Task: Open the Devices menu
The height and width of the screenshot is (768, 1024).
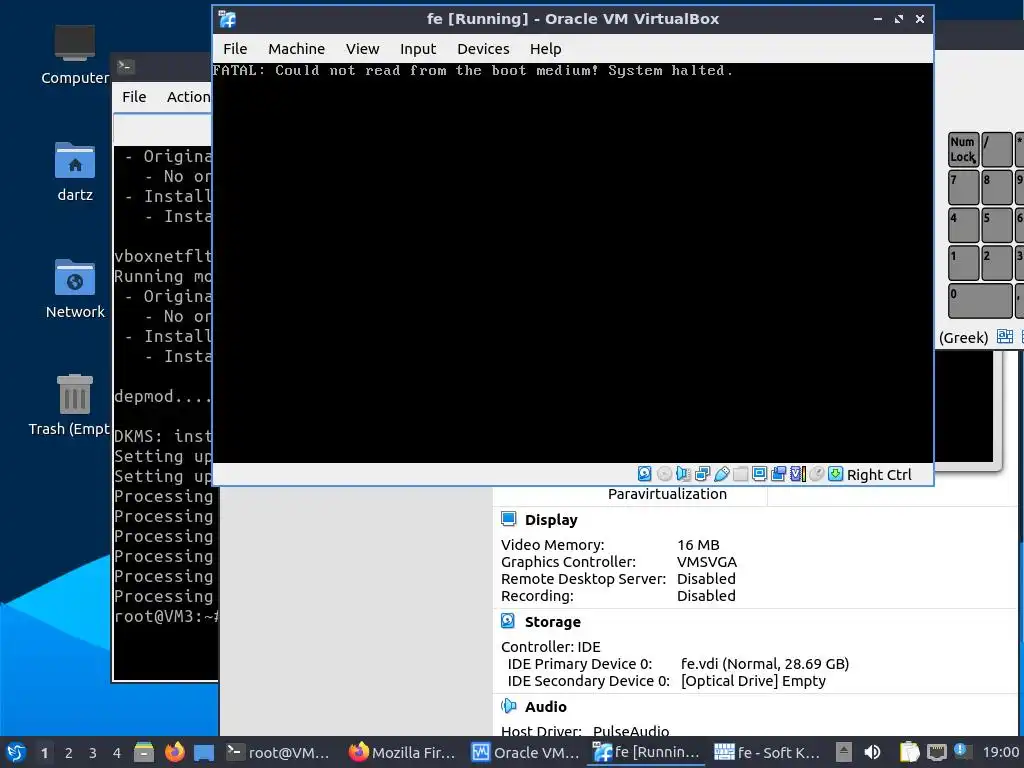Action: [483, 49]
